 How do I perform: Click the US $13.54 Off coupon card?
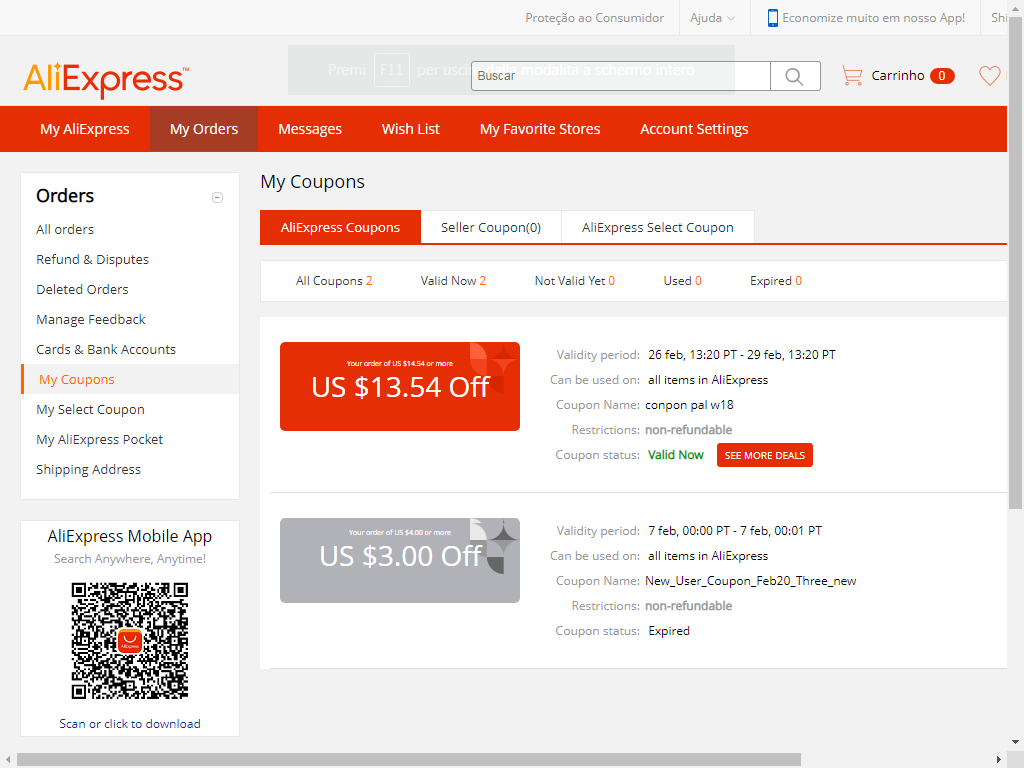pyautogui.click(x=400, y=387)
